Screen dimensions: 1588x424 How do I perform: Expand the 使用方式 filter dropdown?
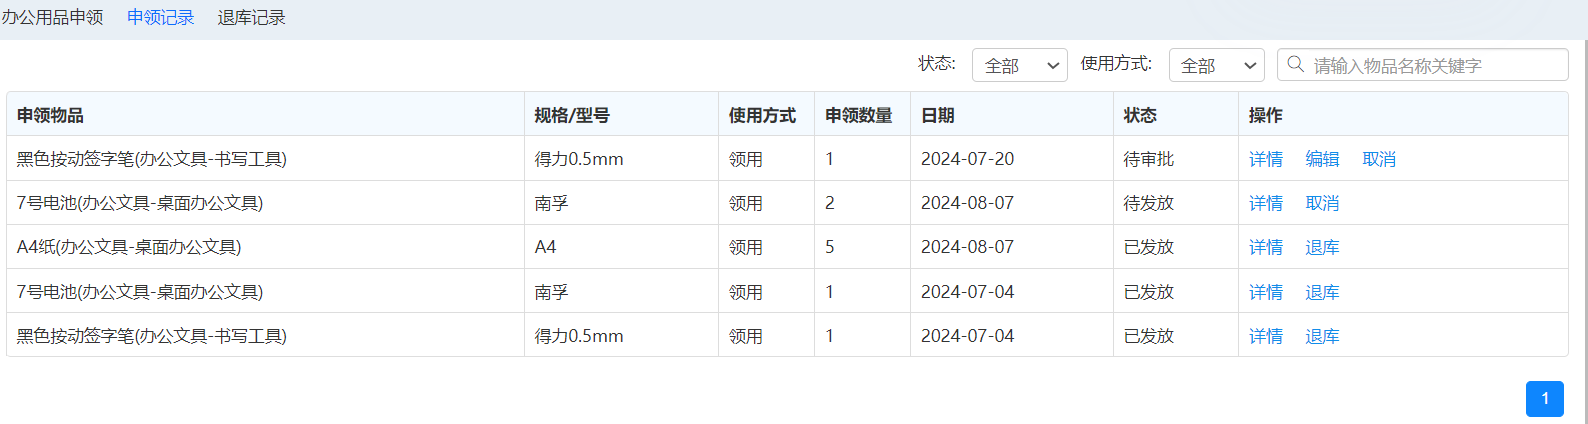(1216, 65)
